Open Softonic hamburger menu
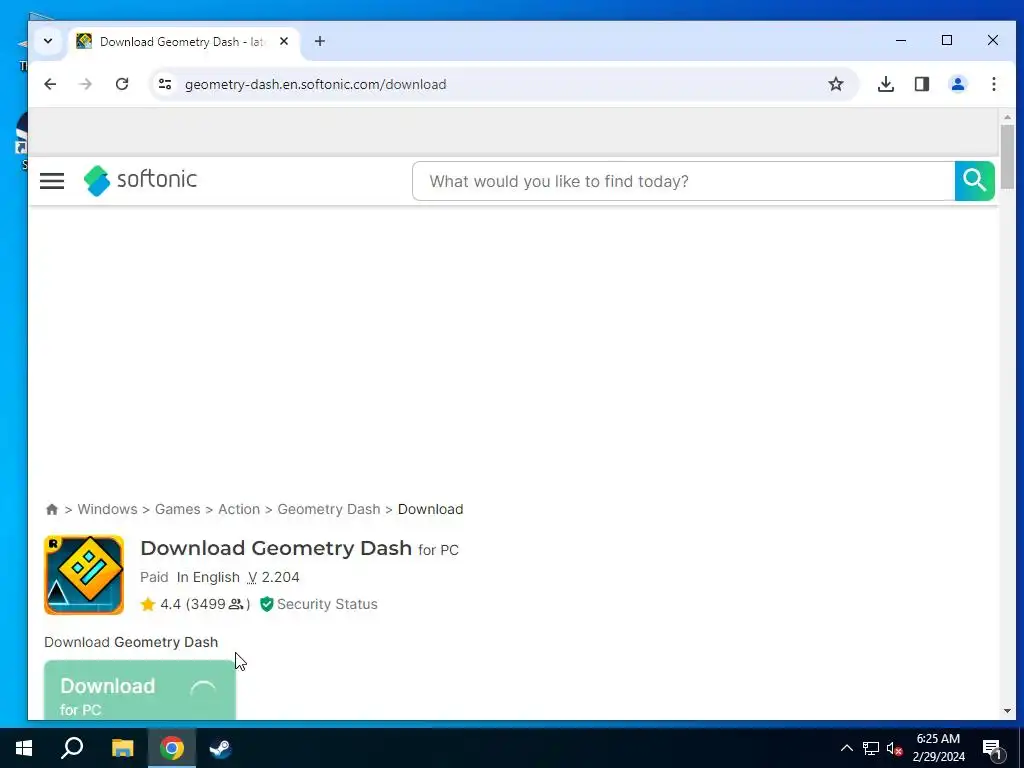 (52, 181)
